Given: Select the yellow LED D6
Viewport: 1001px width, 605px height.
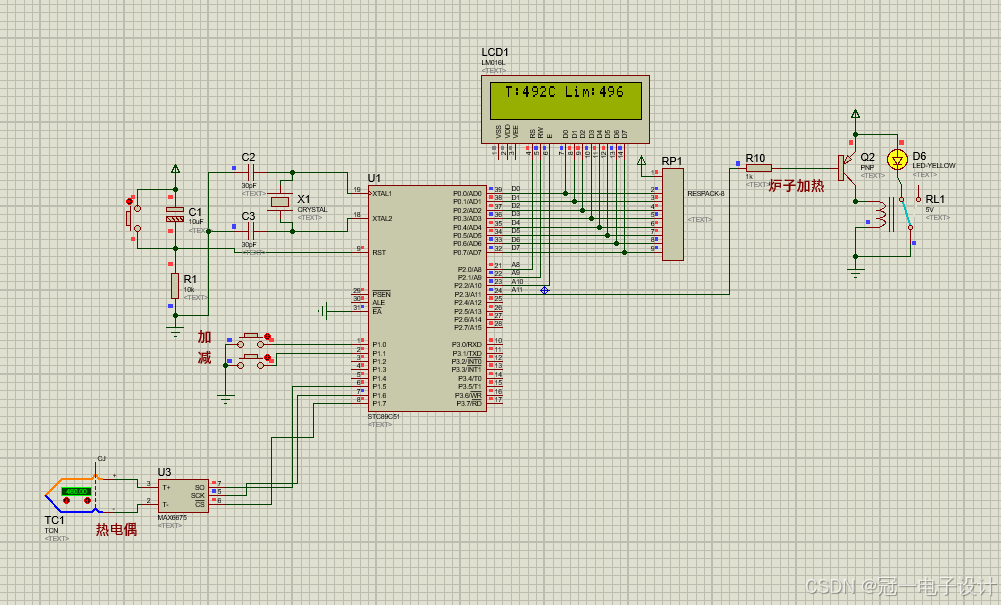Looking at the screenshot, I should pyautogui.click(x=898, y=160).
